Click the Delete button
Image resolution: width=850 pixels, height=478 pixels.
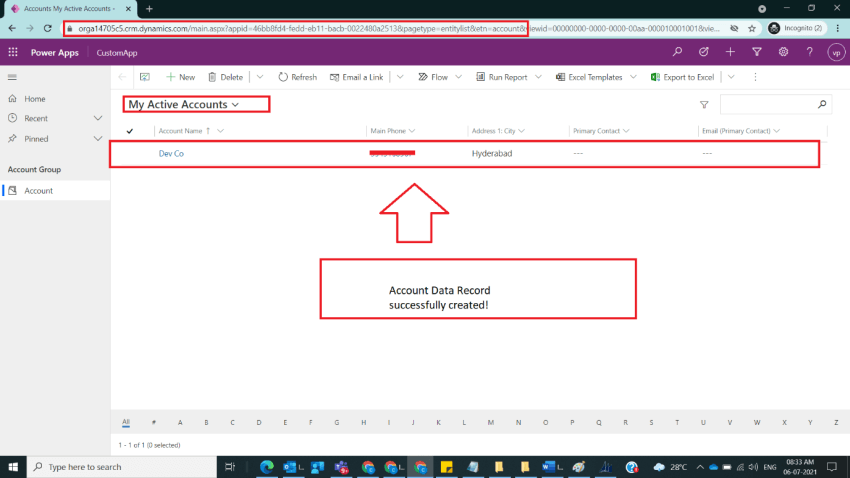(x=226, y=77)
